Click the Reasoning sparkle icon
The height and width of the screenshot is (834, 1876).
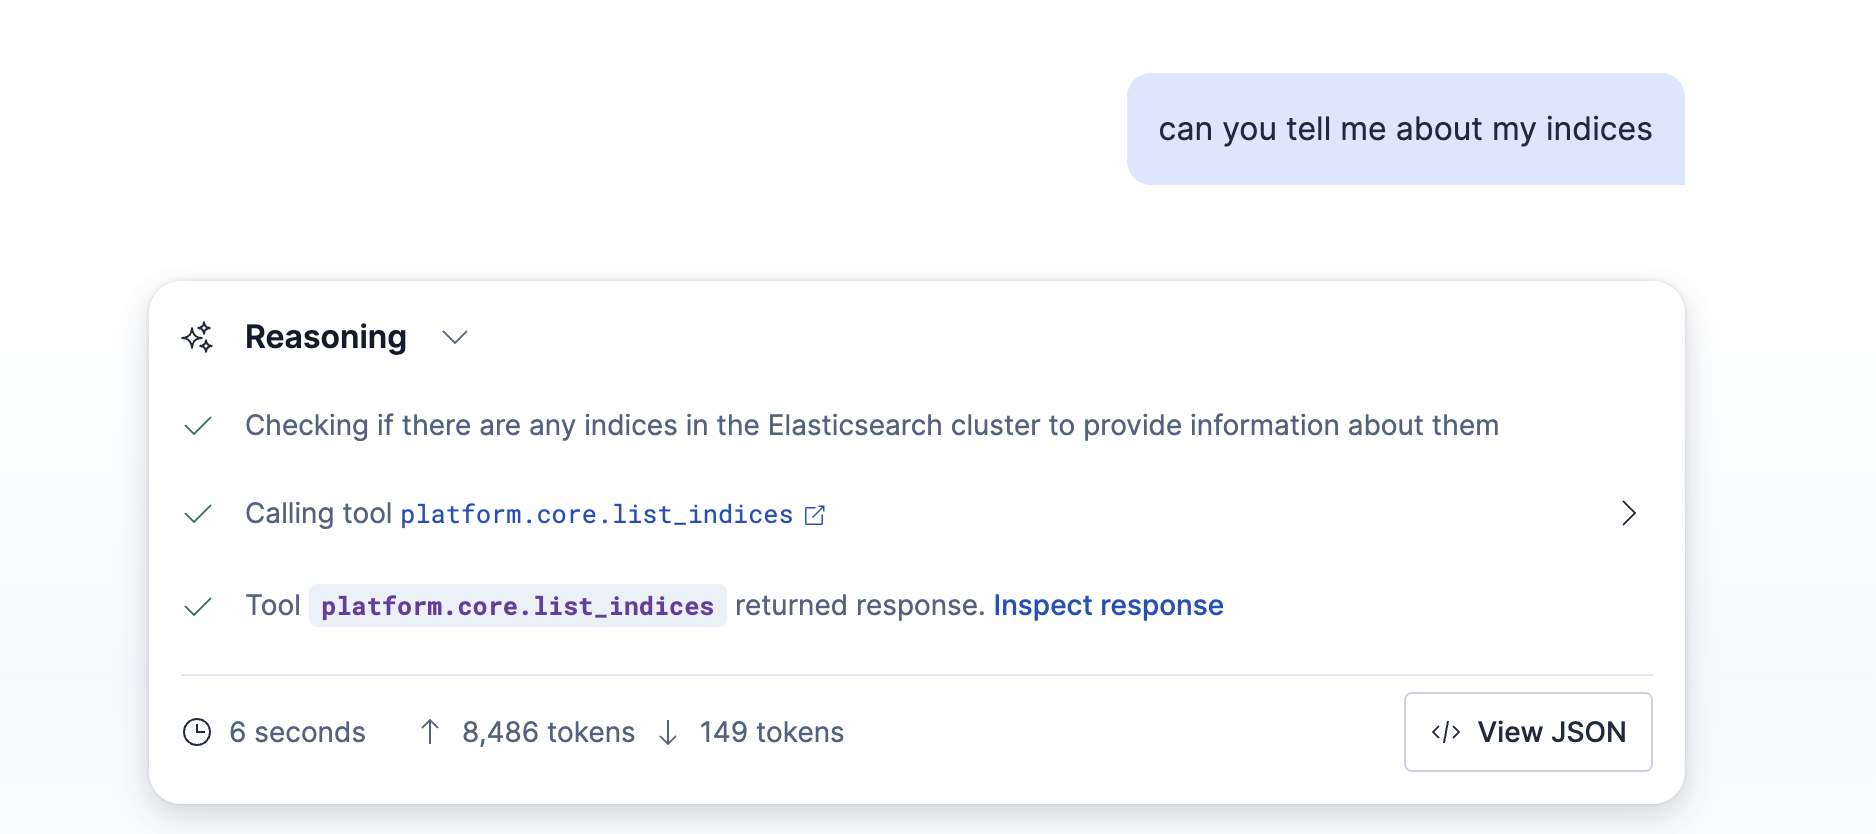(x=198, y=337)
